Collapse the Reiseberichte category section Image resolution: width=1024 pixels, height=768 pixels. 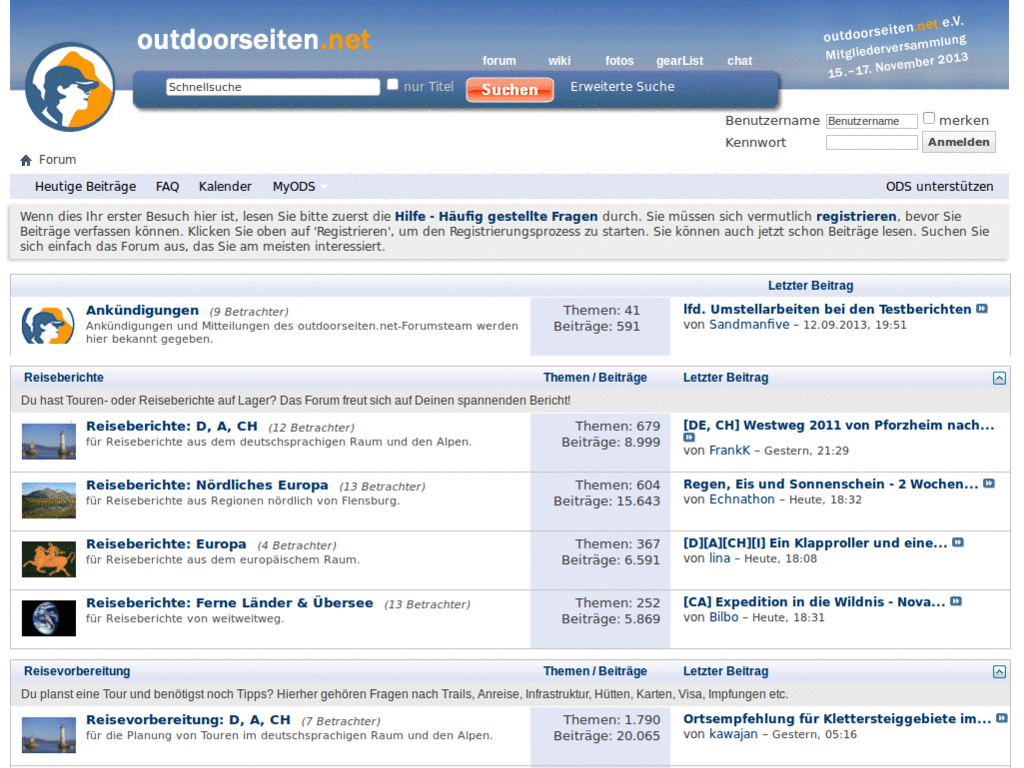point(999,378)
